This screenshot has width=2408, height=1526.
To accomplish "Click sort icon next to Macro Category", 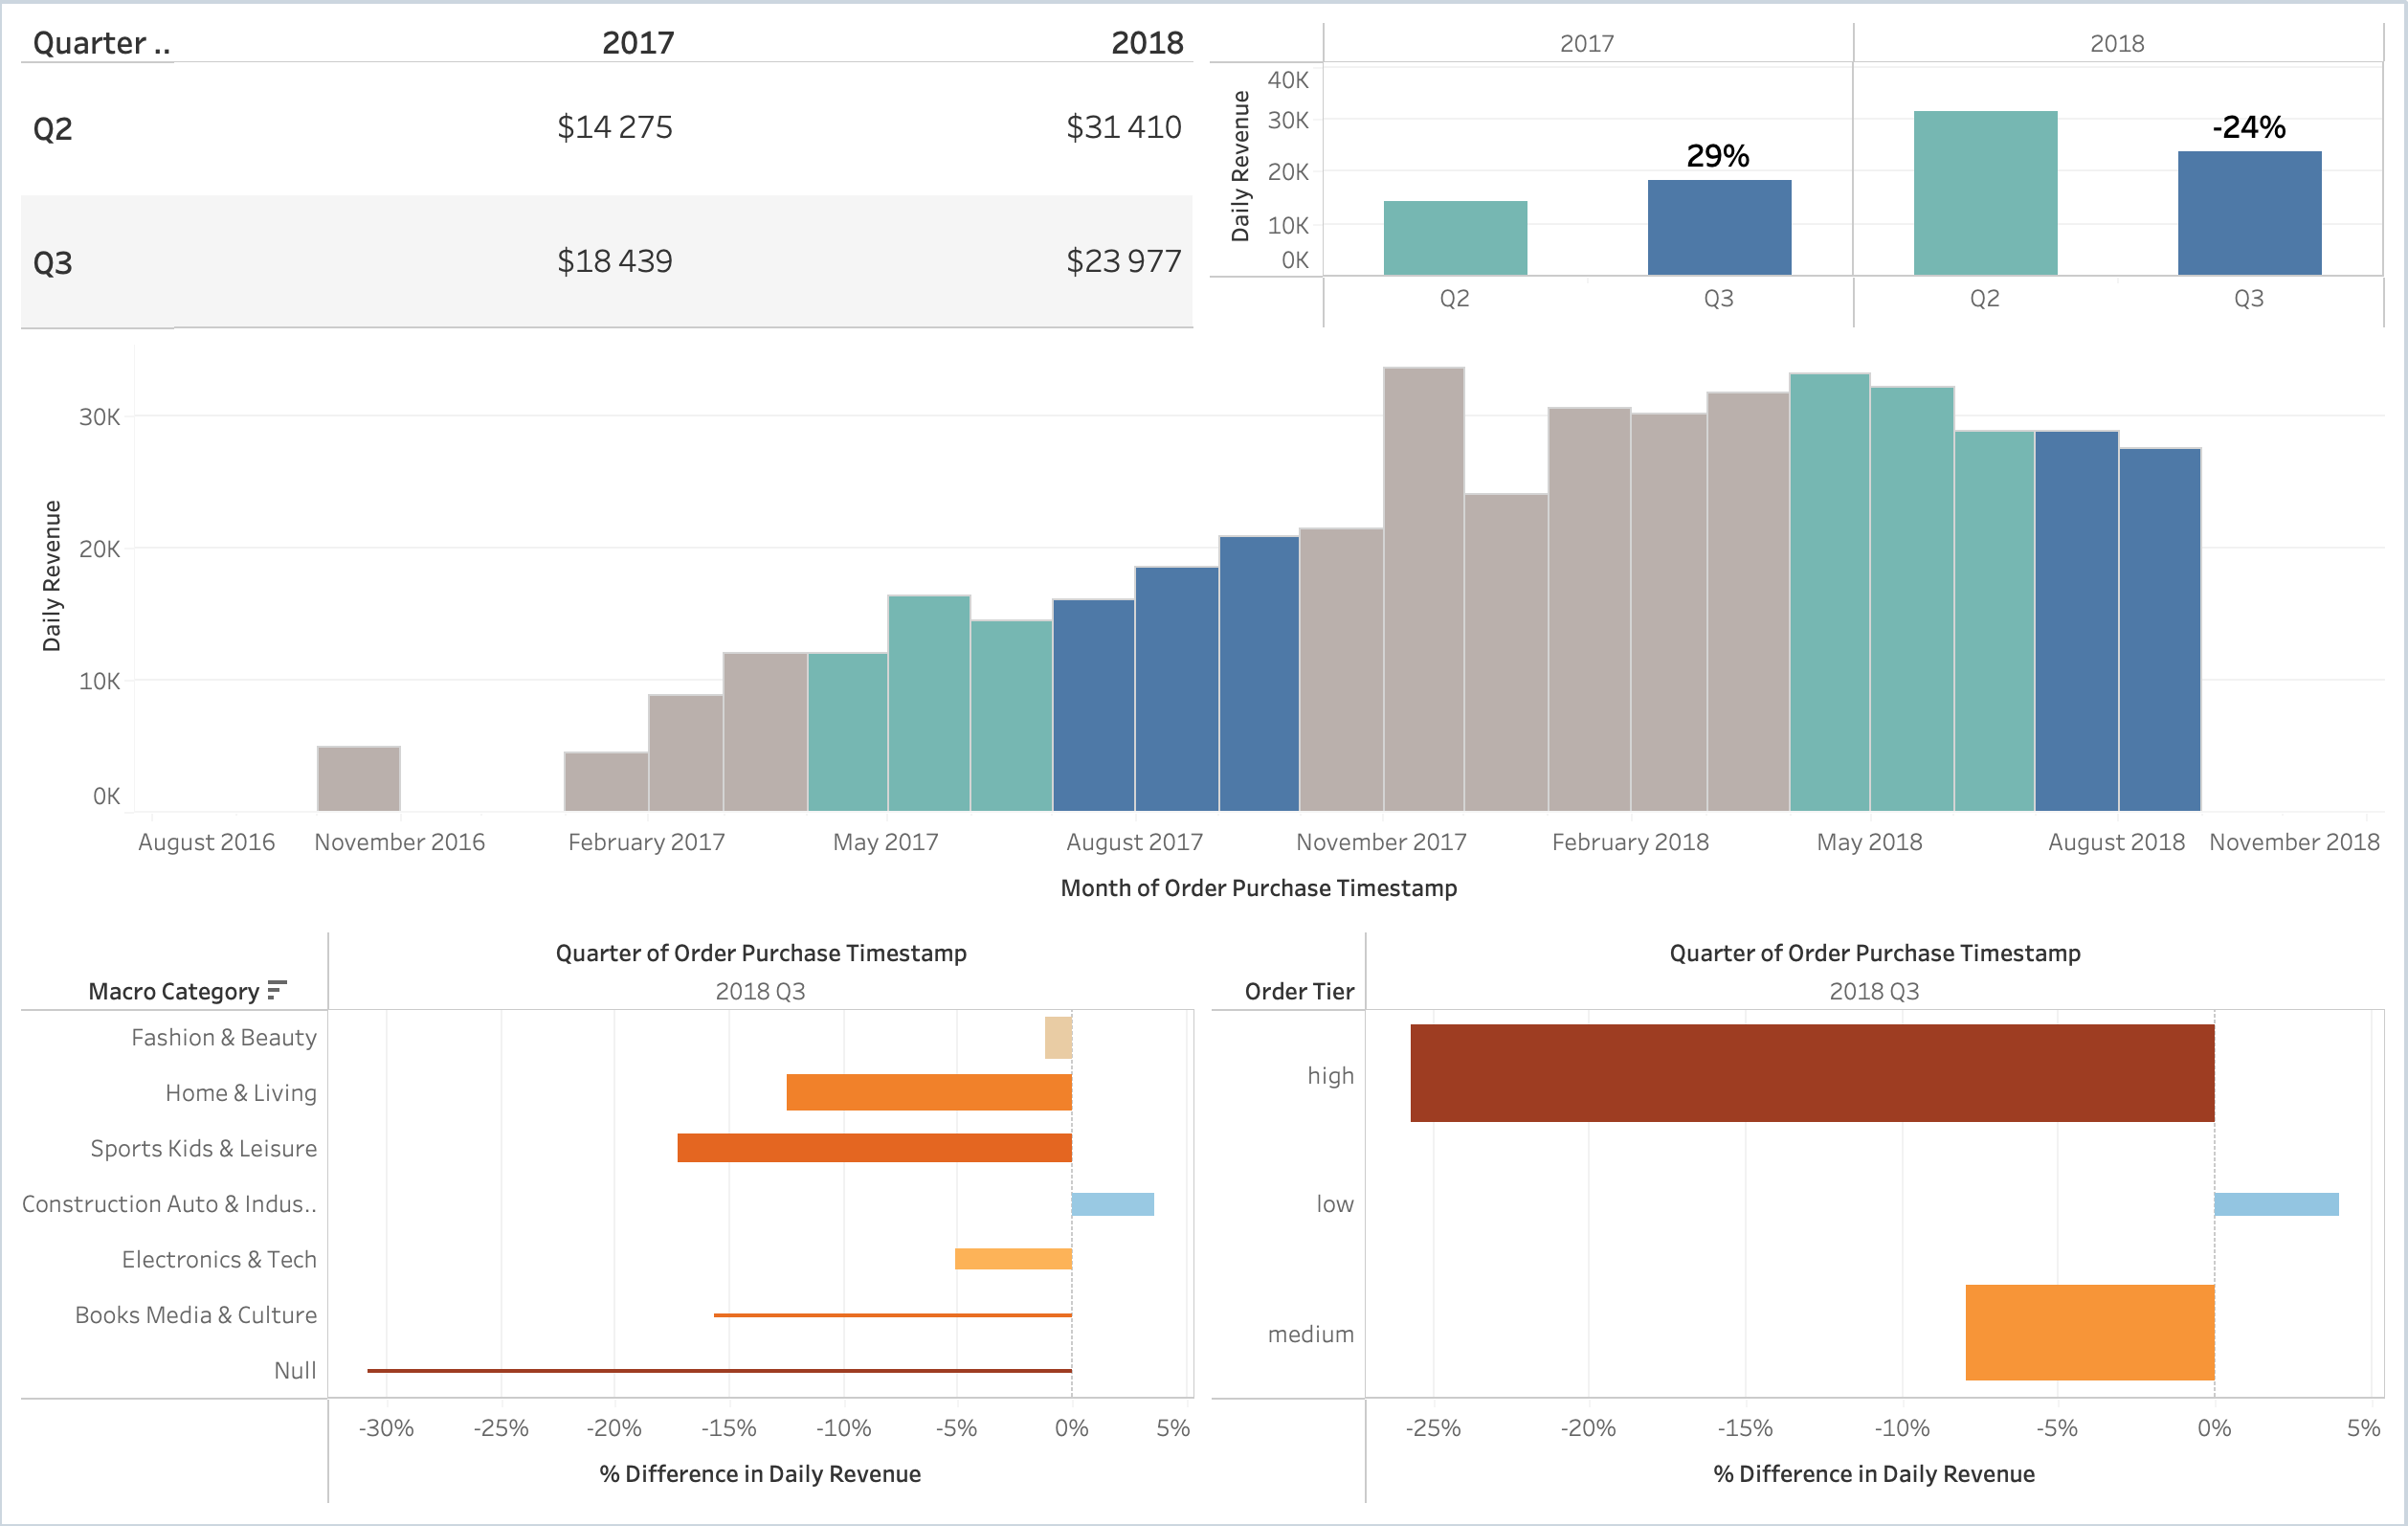I will click(277, 990).
